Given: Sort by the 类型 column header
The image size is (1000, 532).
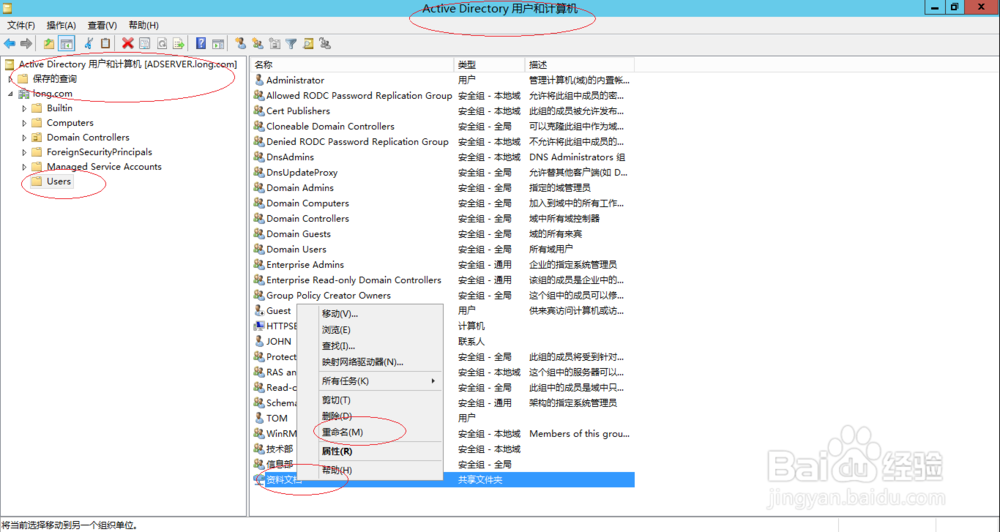Looking at the screenshot, I should pyautogui.click(x=489, y=64).
